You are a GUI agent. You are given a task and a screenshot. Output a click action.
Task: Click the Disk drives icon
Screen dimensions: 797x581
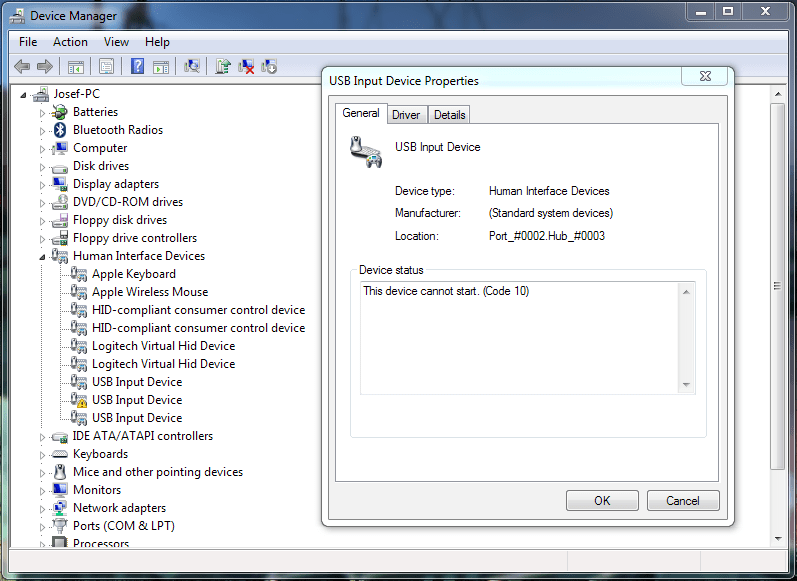tap(60, 167)
